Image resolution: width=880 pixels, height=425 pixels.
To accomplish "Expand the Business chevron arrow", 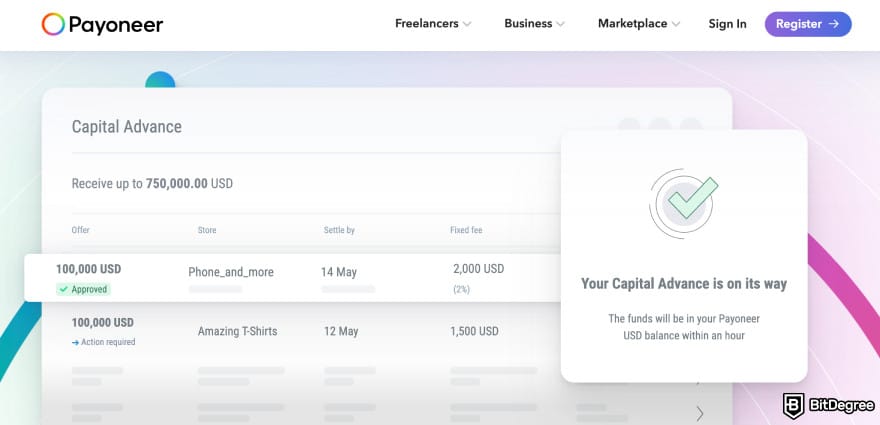I will (560, 24).
